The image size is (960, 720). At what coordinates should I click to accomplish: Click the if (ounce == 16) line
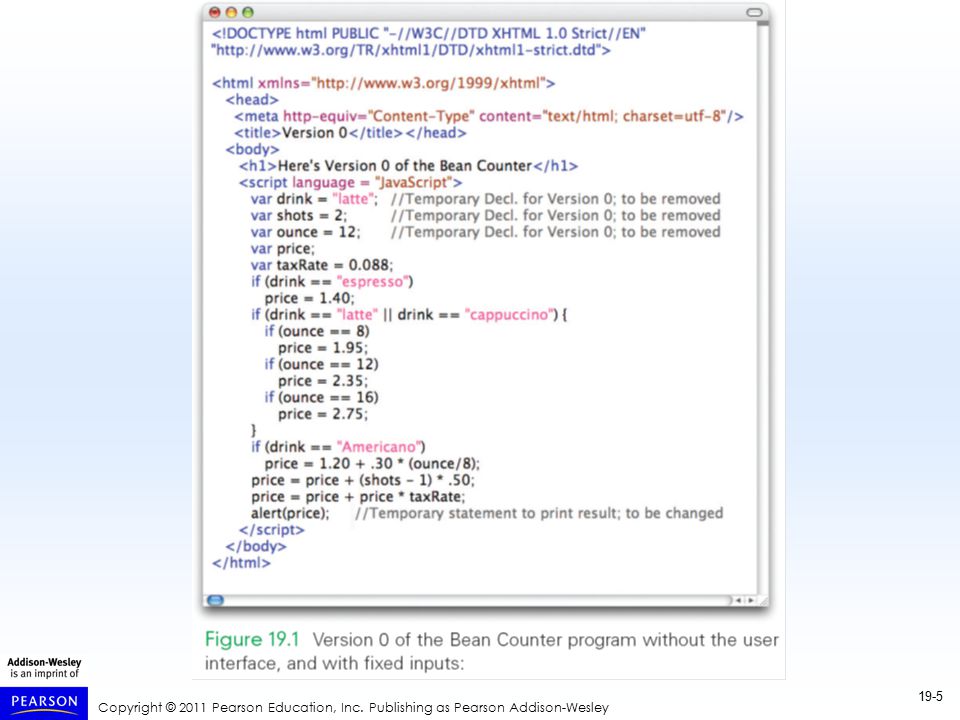pyautogui.click(x=321, y=397)
